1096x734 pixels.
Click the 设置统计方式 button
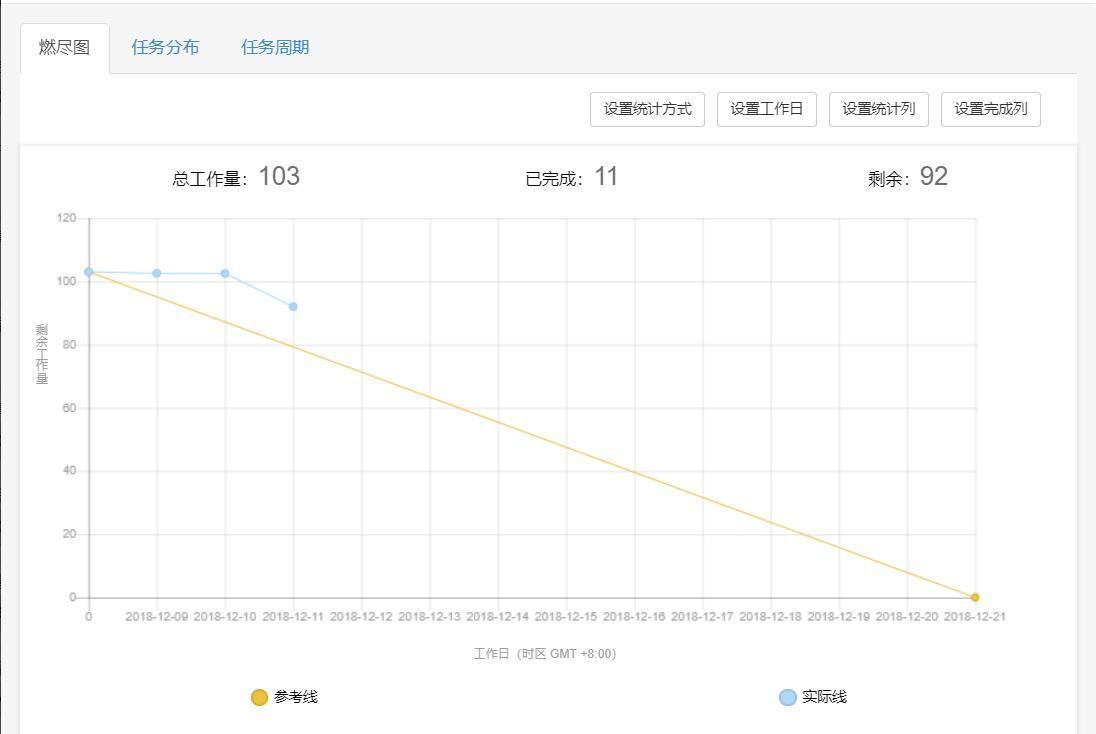pyautogui.click(x=647, y=109)
